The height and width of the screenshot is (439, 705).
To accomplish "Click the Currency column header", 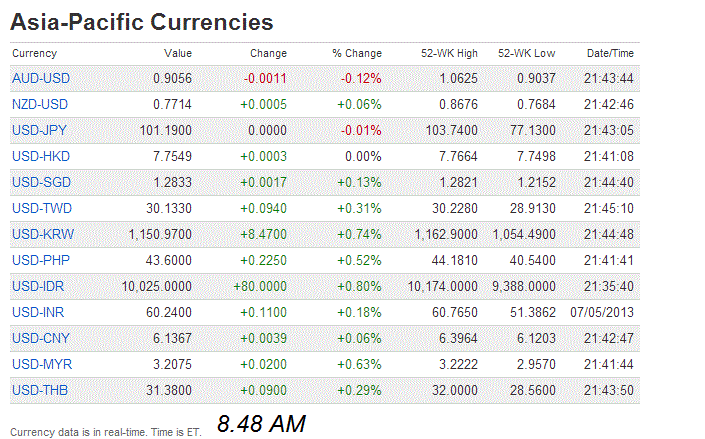I will [x=35, y=53].
